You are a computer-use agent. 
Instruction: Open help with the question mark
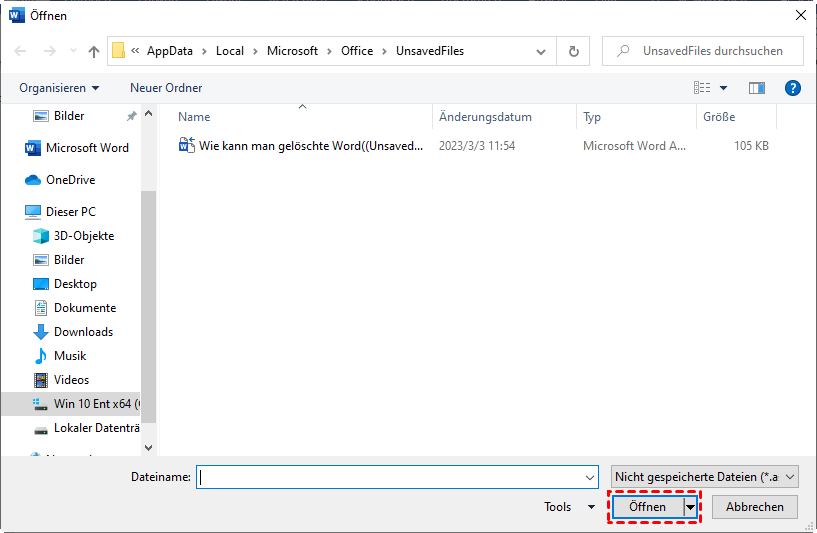click(793, 88)
